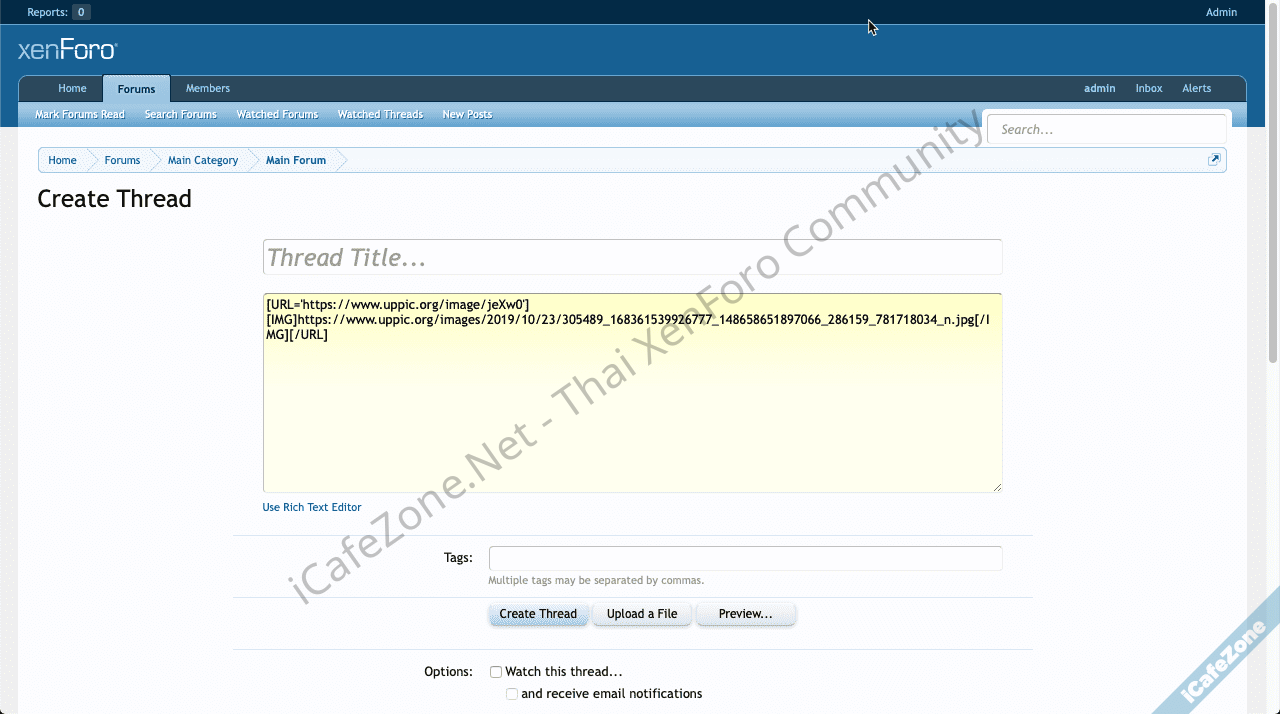Select the Forums tab

[136, 89]
